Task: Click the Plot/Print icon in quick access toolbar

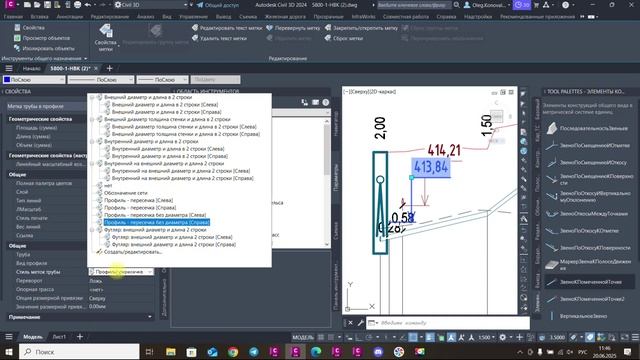Action: (x=78, y=5)
